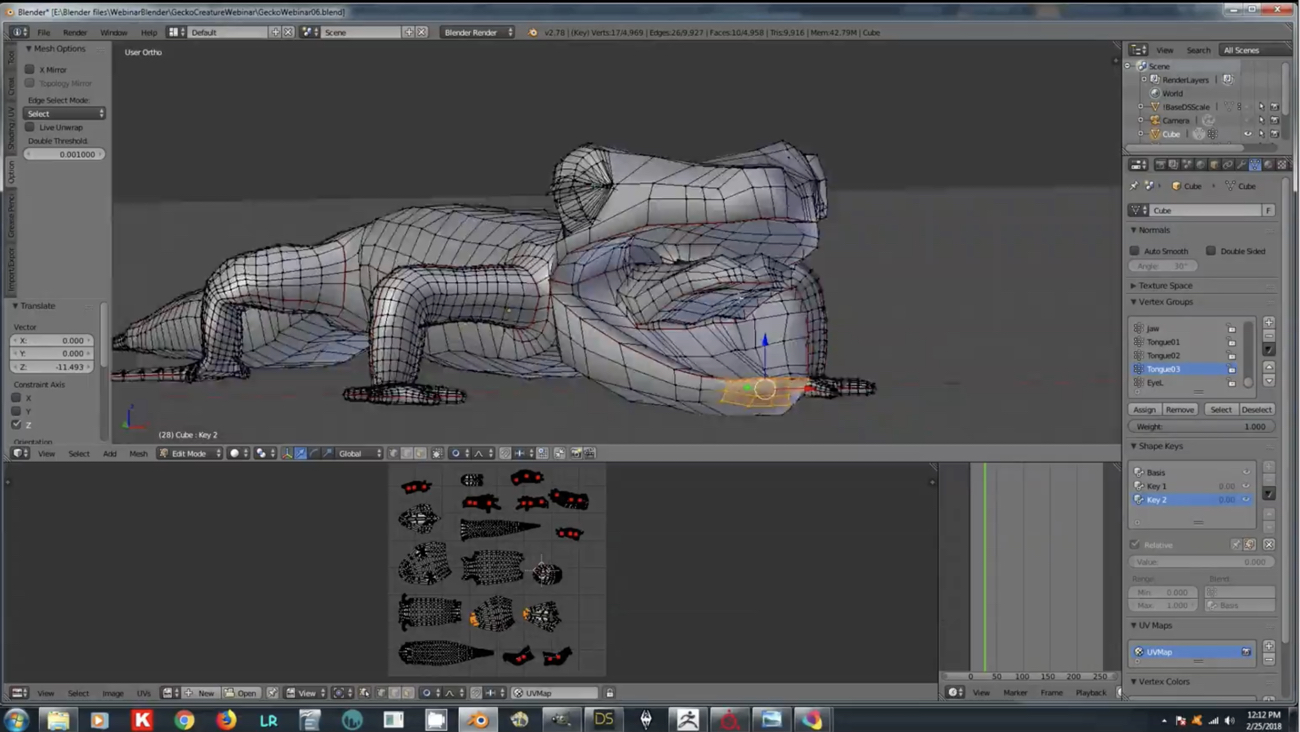Screen dimensions: 1300x732
Task: Toggle Cube visibility eye in outliner
Action: point(1247,134)
